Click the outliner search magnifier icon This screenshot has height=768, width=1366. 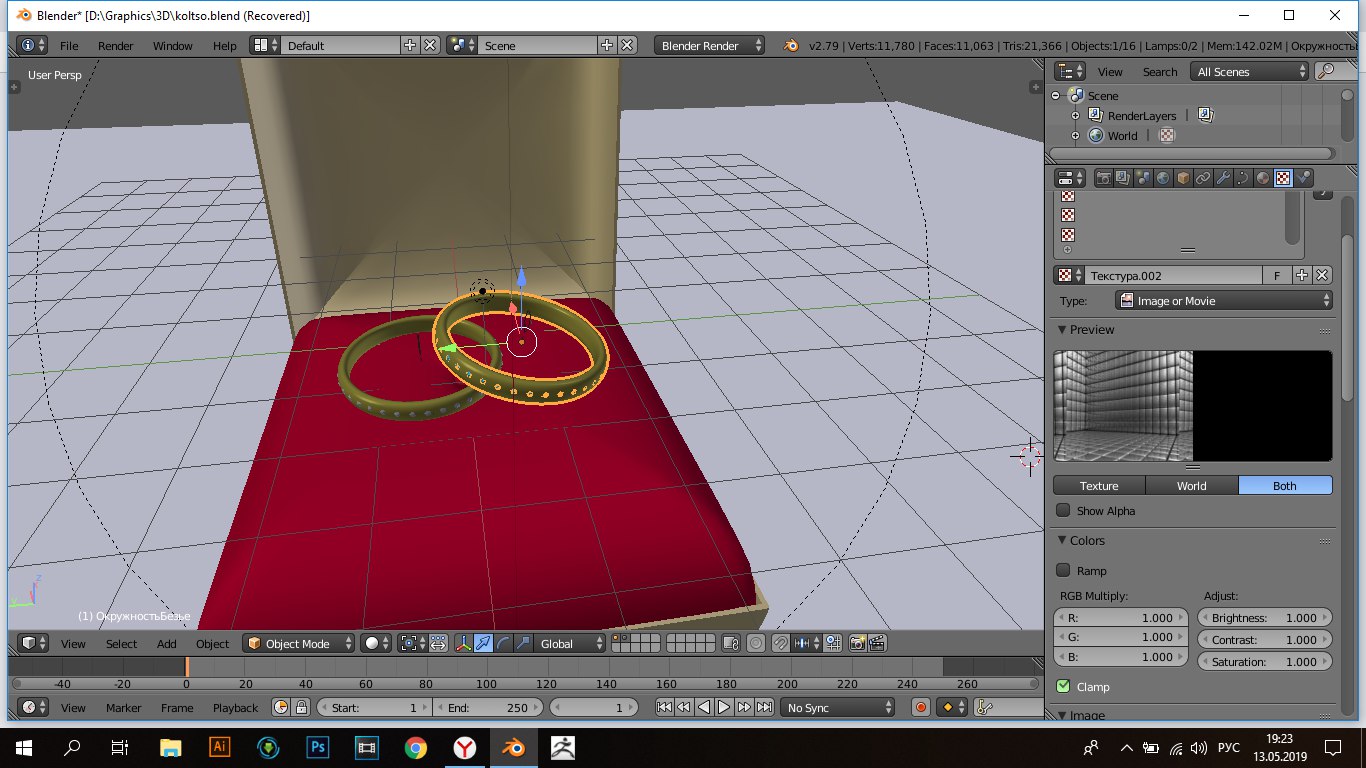tap(1326, 71)
